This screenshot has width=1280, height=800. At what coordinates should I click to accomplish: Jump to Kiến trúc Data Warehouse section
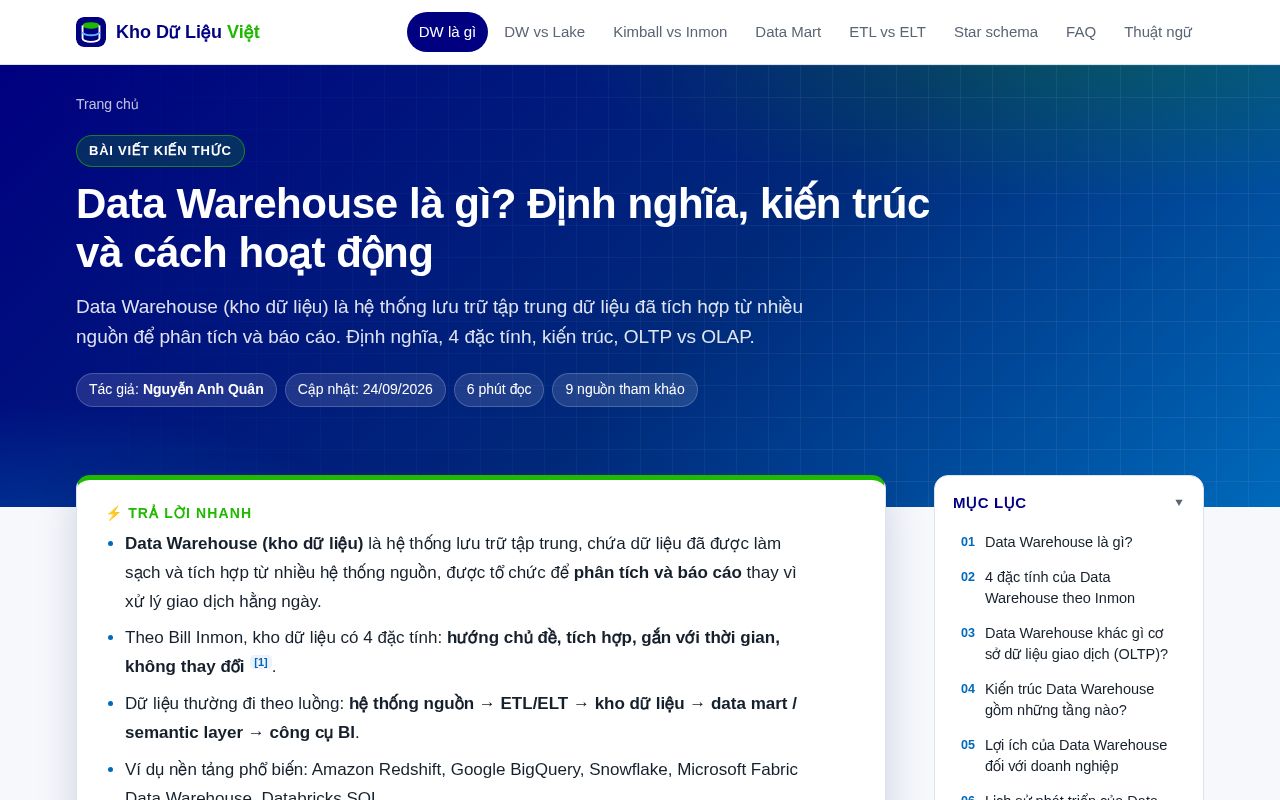coord(1069,700)
